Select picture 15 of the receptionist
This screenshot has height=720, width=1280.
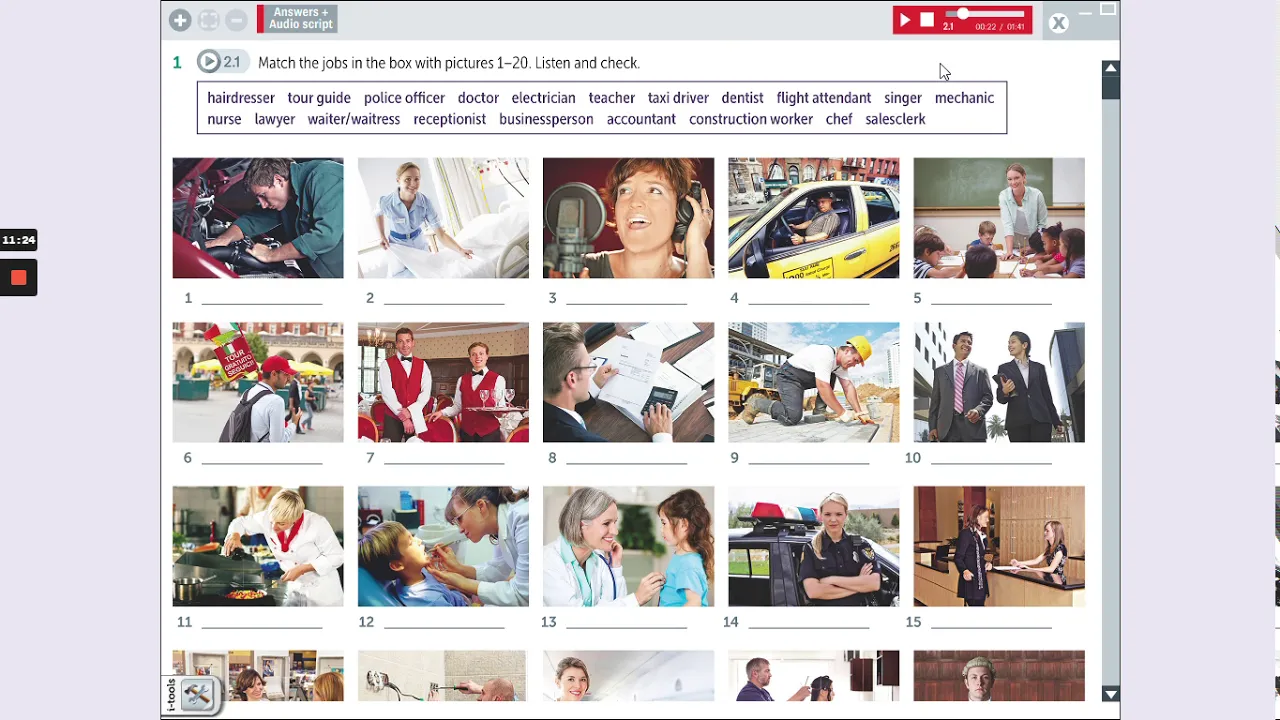pyautogui.click(x=999, y=546)
